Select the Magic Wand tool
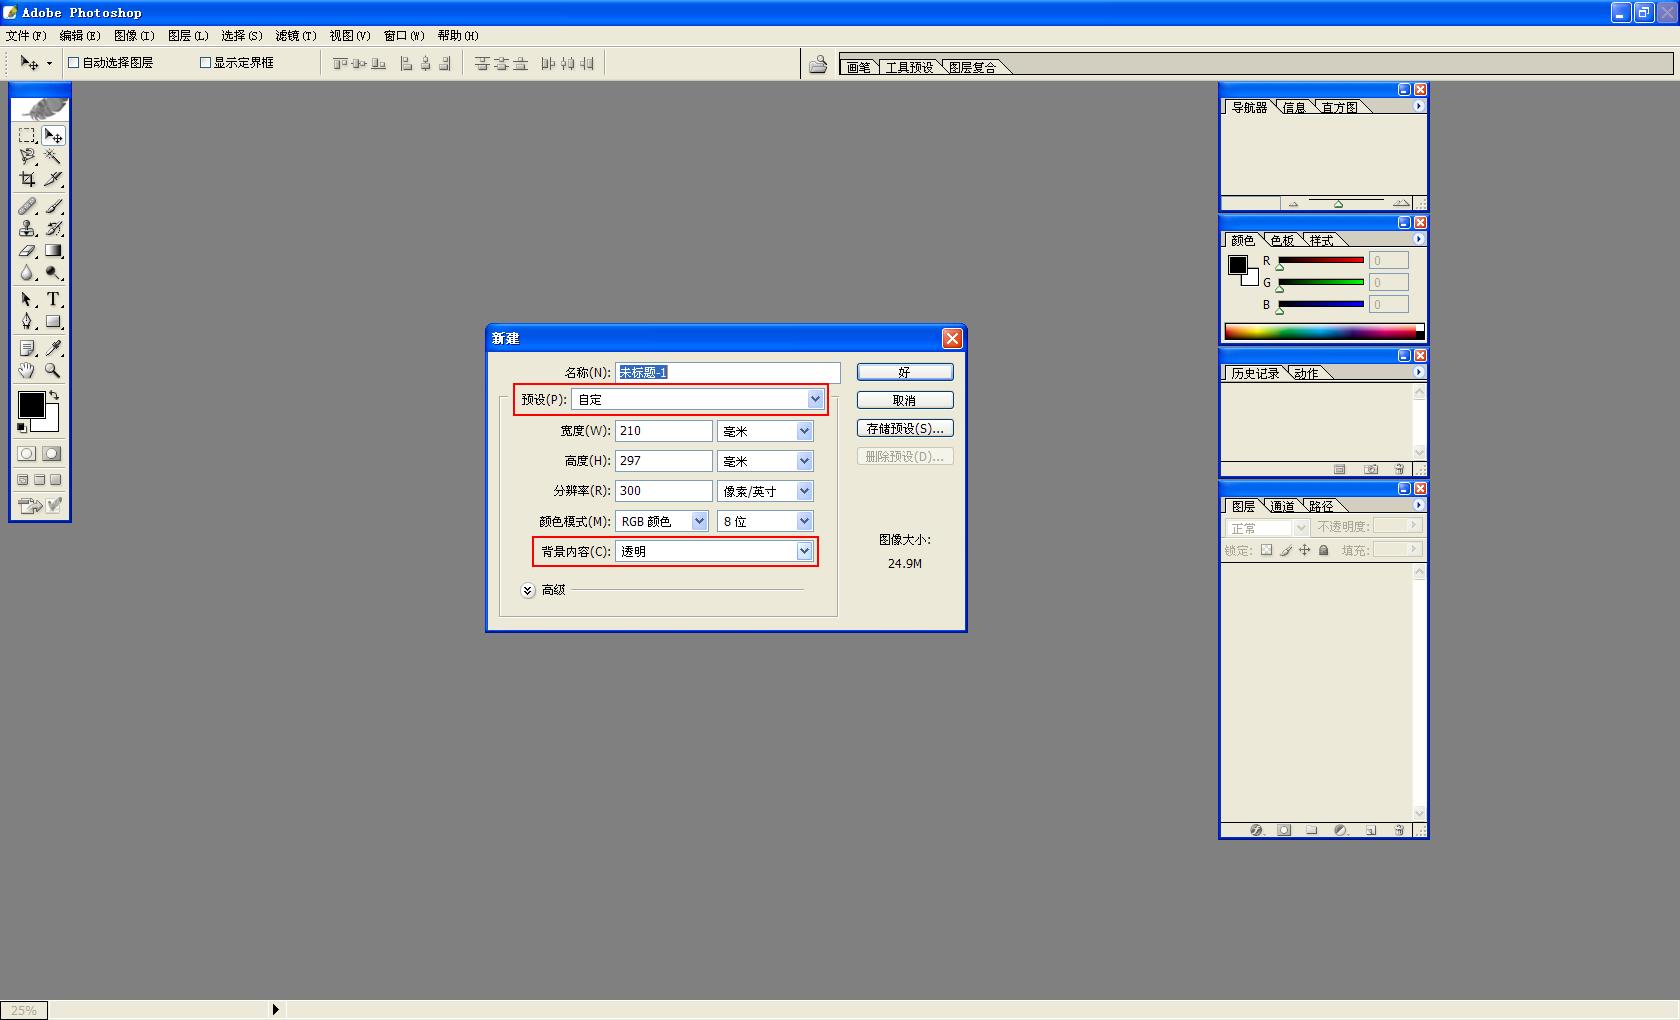The width and height of the screenshot is (1680, 1020). pos(53,157)
